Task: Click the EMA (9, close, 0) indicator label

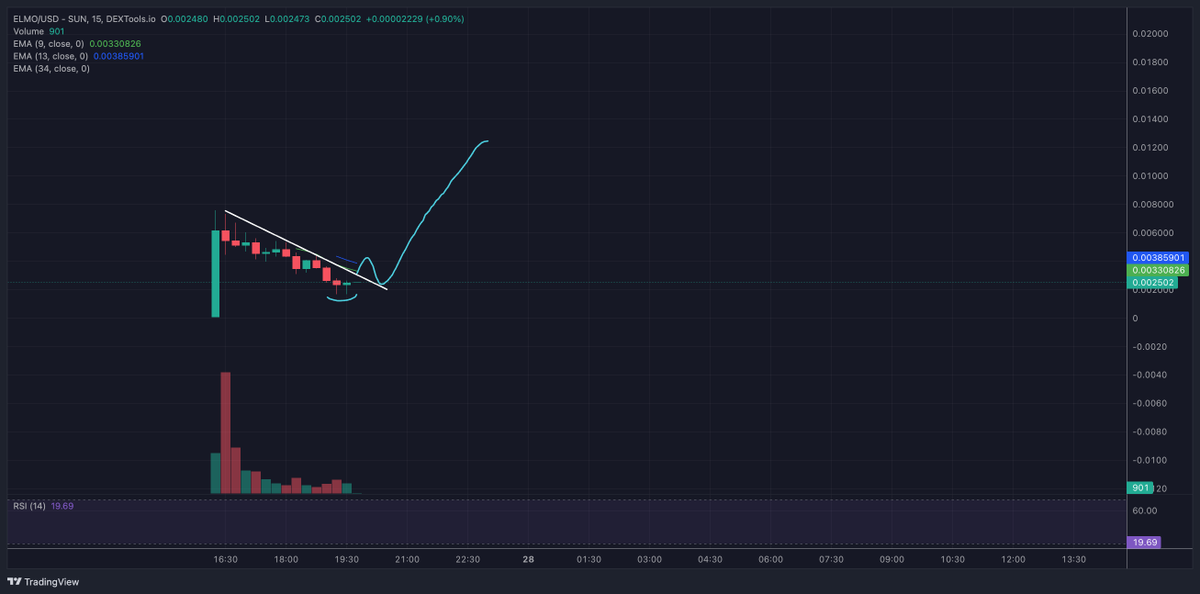Action: (x=50, y=44)
